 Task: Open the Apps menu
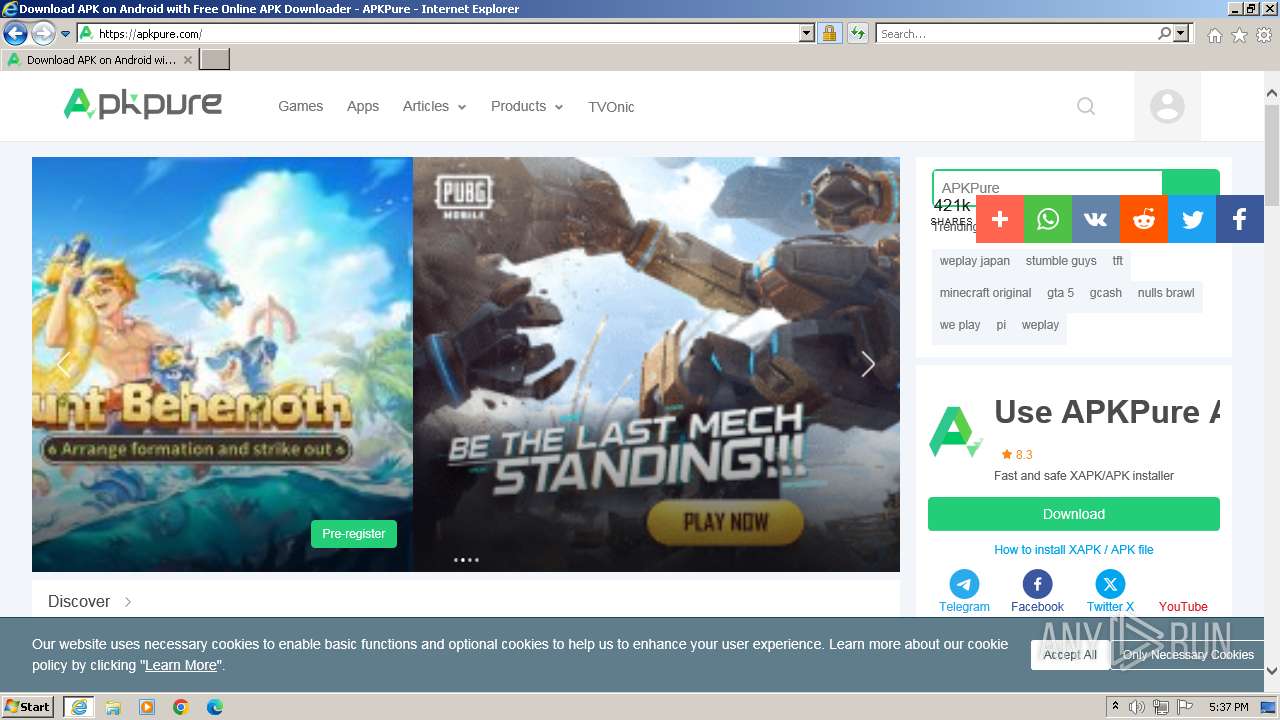[363, 106]
